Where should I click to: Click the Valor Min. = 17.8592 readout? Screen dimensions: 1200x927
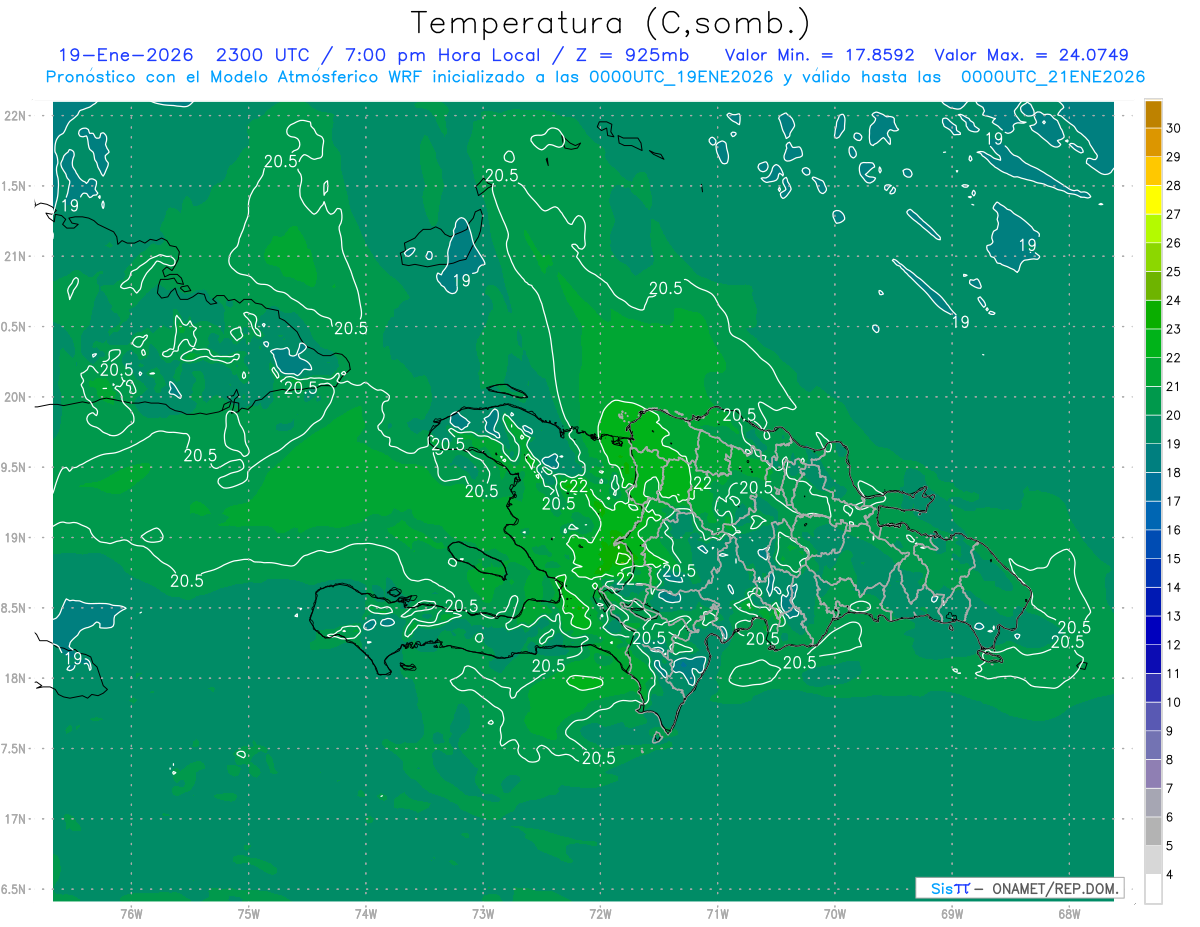(819, 55)
